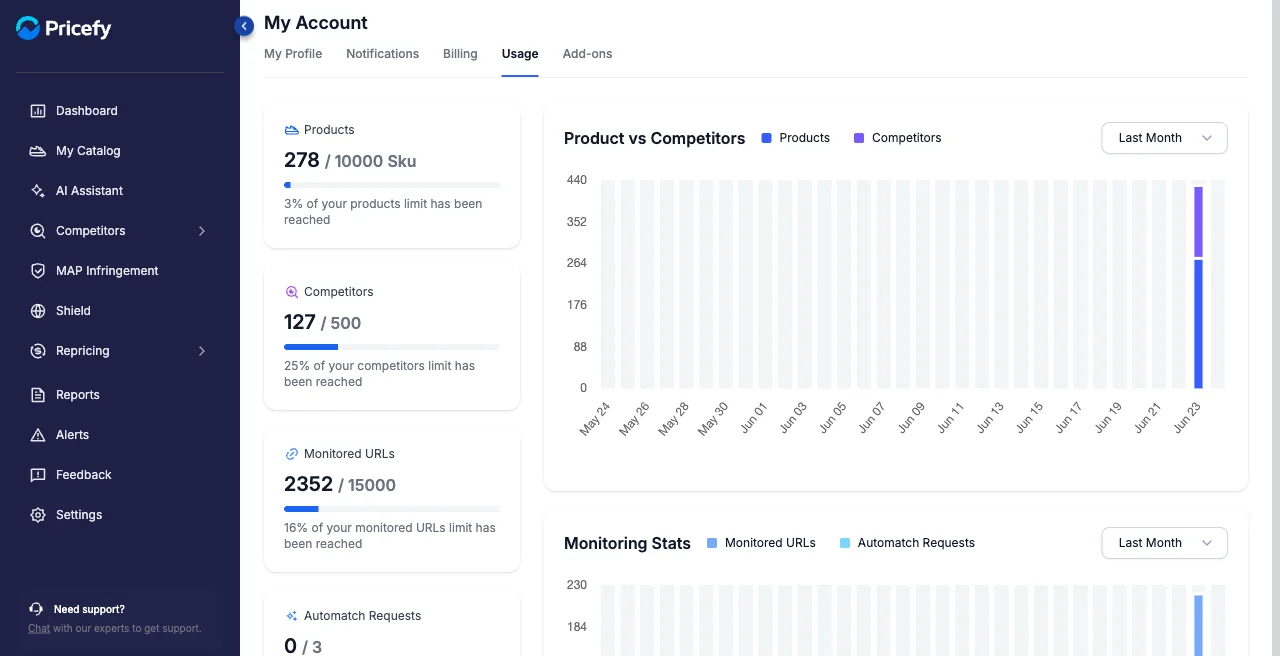Viewport: 1280px width, 656px height.
Task: Click the '278 / 10000 Sku' value
Action: [350, 160]
